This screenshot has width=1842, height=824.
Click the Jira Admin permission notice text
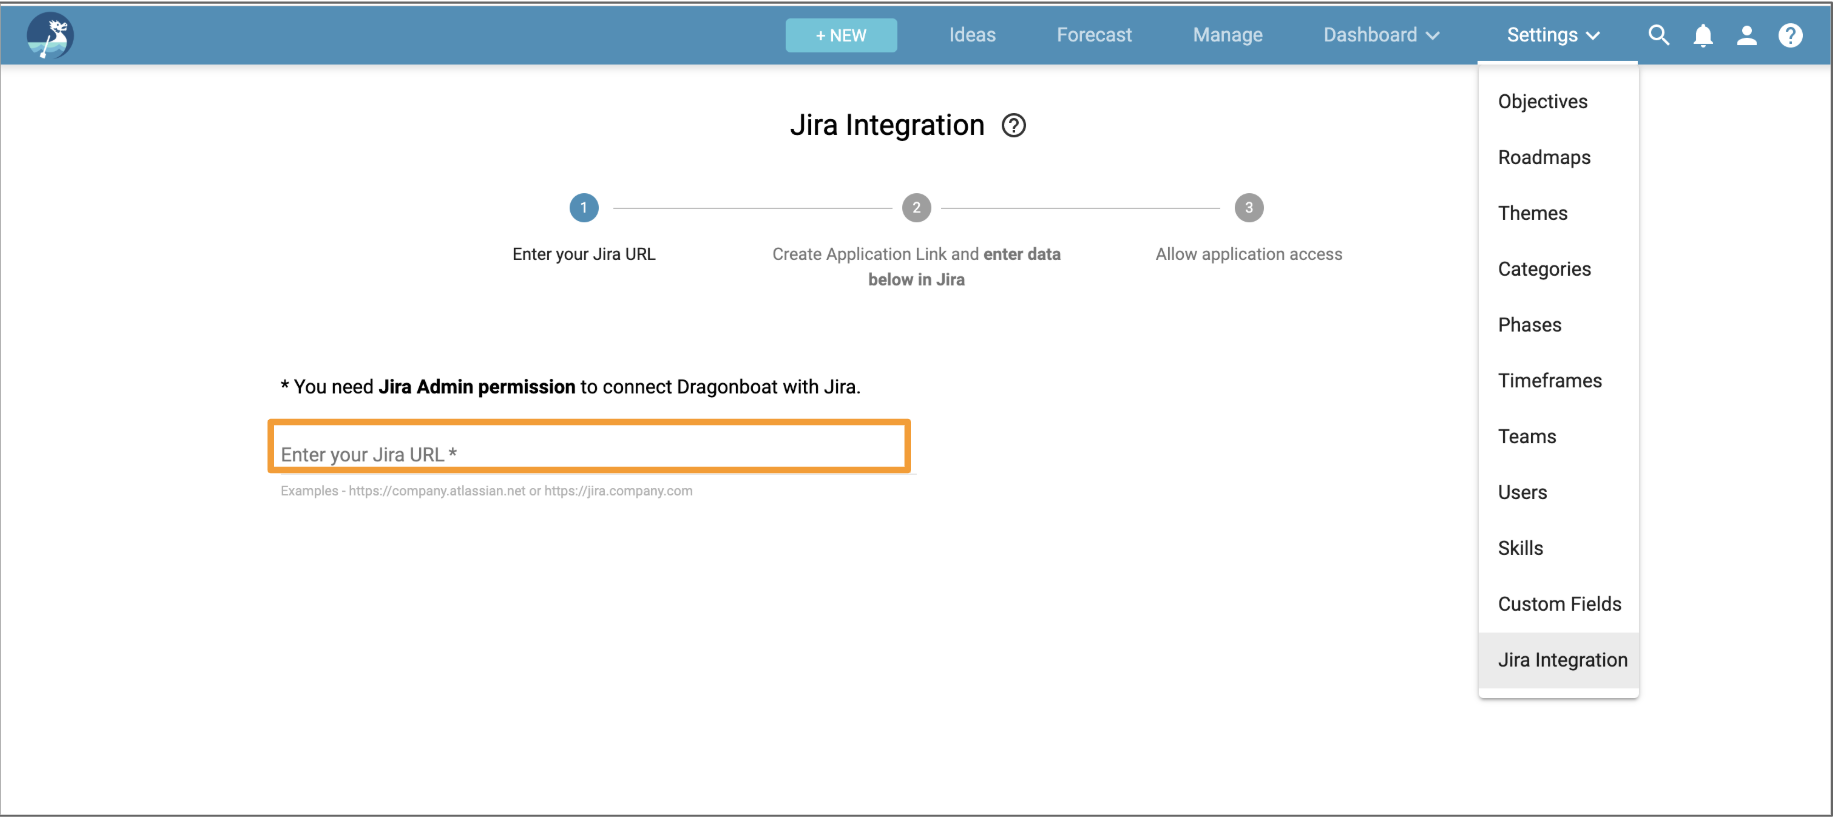[x=573, y=388]
